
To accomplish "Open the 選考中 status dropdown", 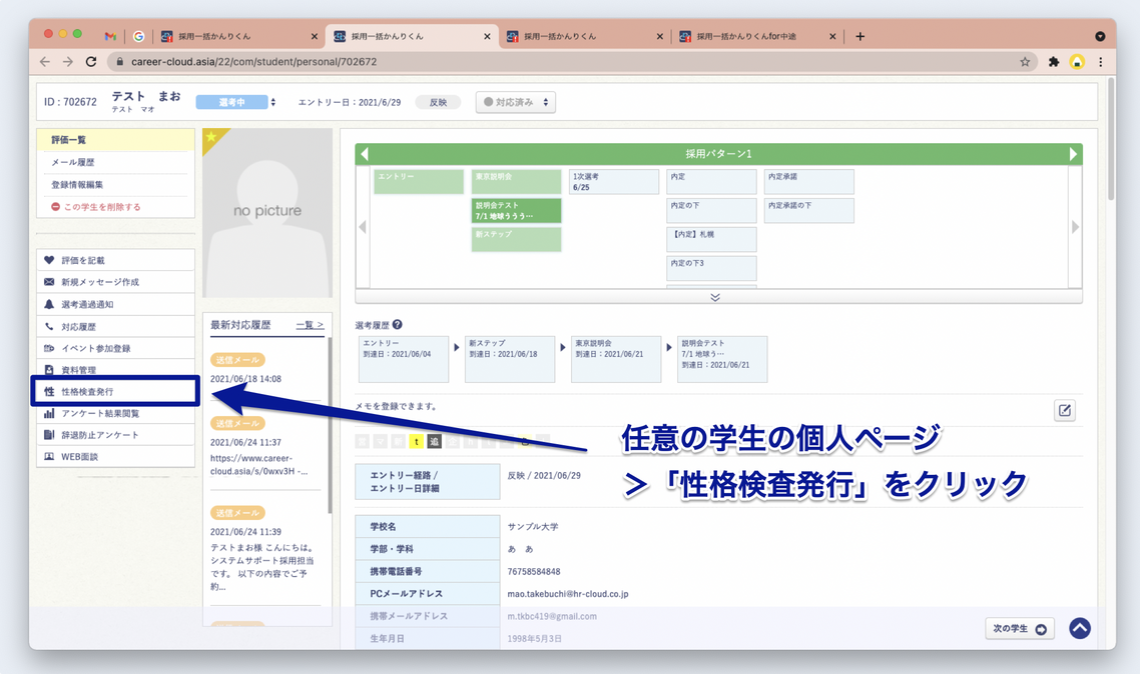I will 236,102.
